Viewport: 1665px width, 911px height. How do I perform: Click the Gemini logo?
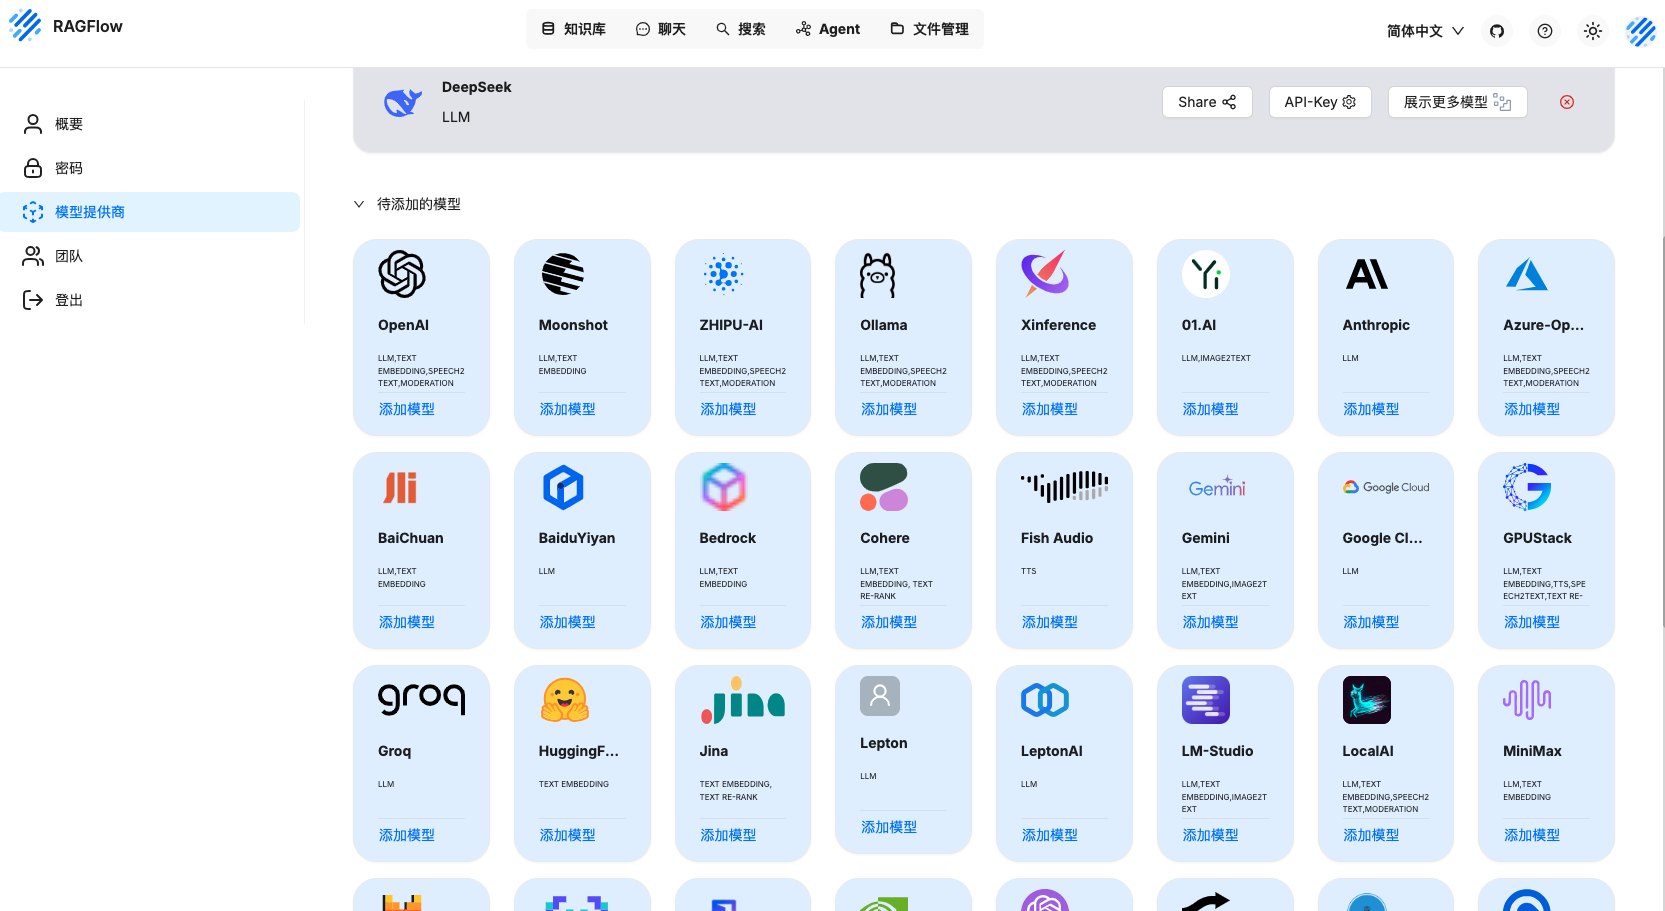(x=1217, y=487)
